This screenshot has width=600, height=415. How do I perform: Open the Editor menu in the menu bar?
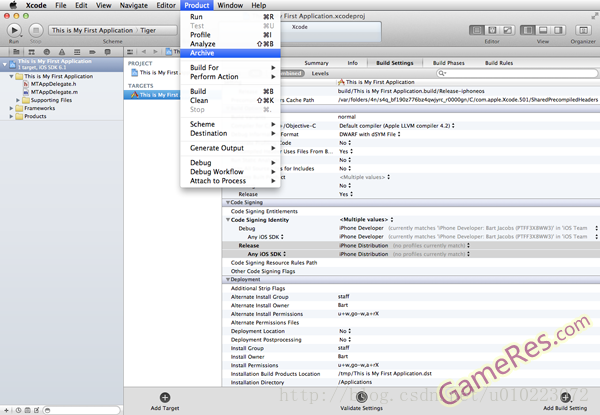tap(166, 5)
